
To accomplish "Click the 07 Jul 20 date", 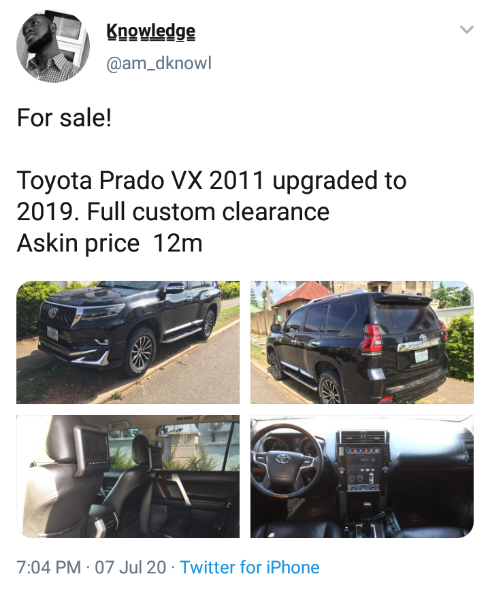I will click(130, 567).
